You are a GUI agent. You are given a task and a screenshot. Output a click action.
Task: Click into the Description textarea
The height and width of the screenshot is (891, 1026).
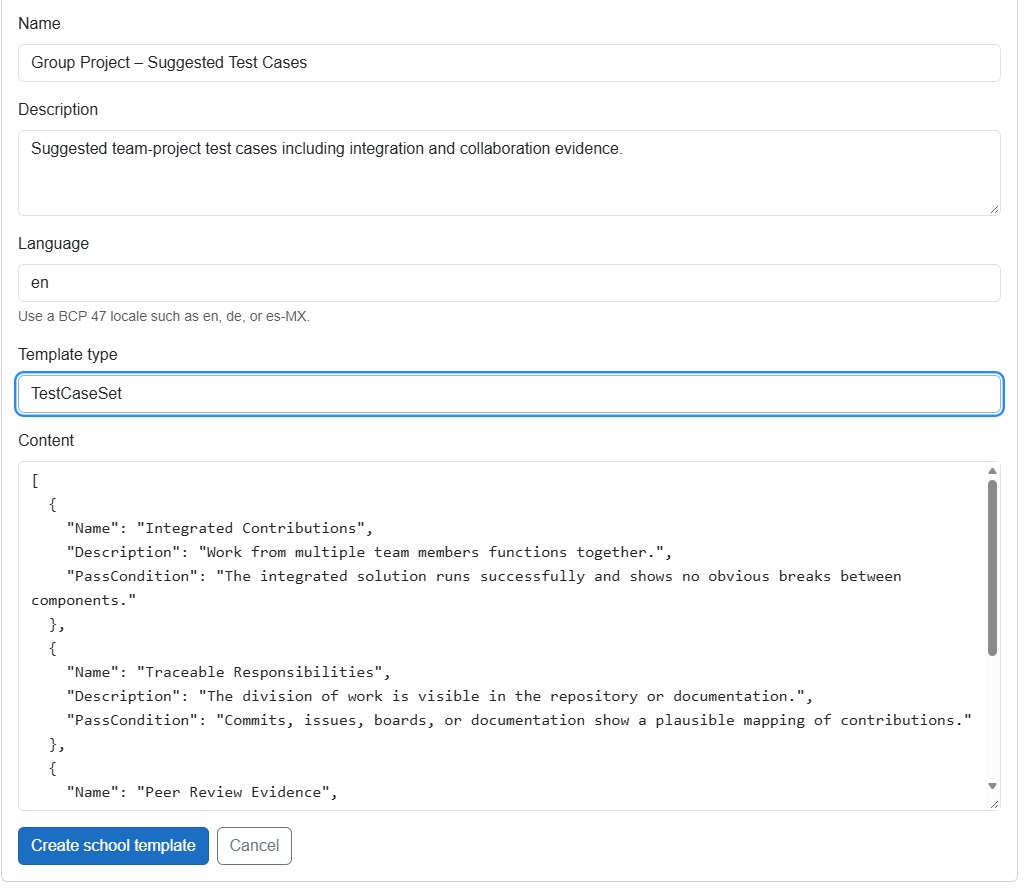[x=509, y=173]
